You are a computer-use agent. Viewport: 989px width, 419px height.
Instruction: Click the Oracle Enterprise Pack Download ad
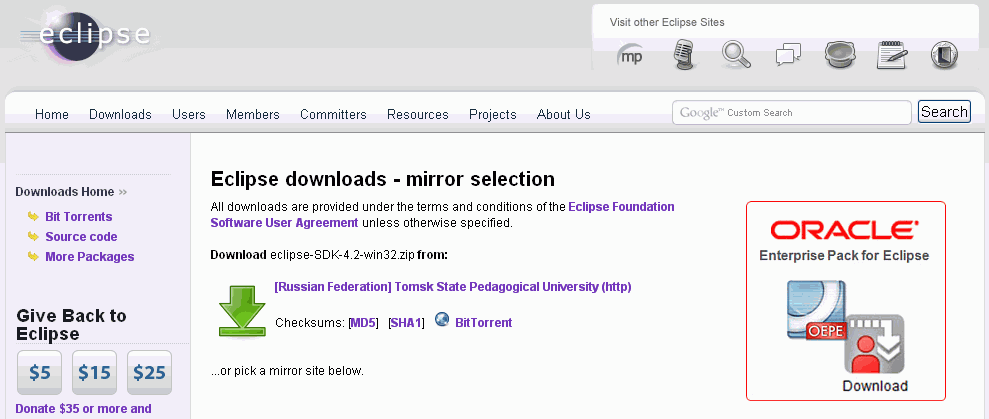(x=846, y=301)
